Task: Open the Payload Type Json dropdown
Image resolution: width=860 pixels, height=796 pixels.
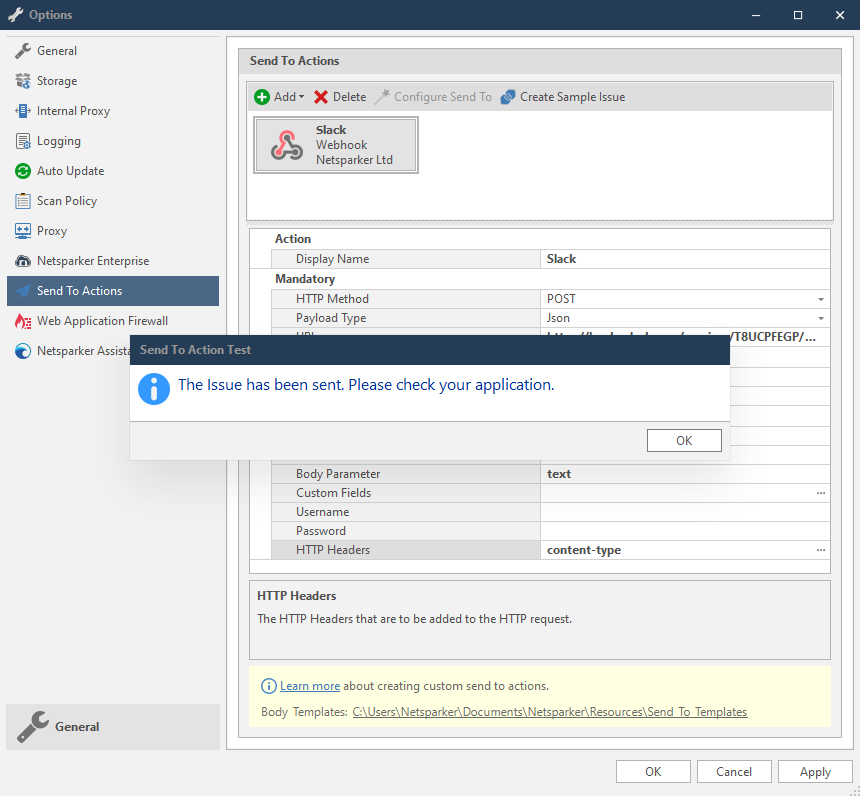Action: pos(820,317)
